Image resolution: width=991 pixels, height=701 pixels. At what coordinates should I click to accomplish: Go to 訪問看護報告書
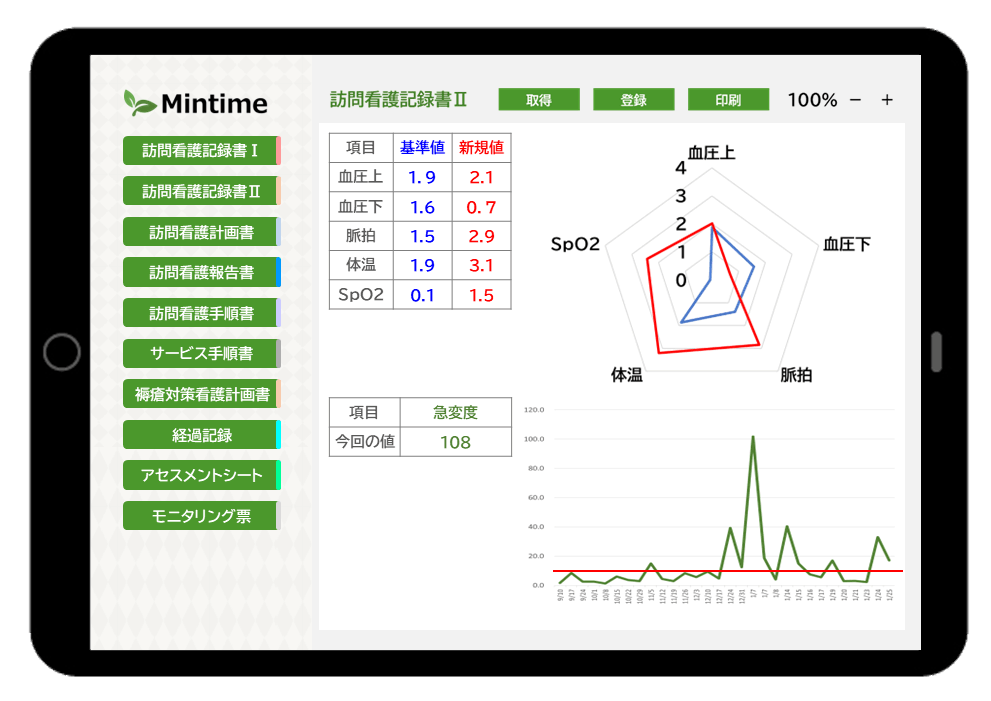(x=200, y=272)
